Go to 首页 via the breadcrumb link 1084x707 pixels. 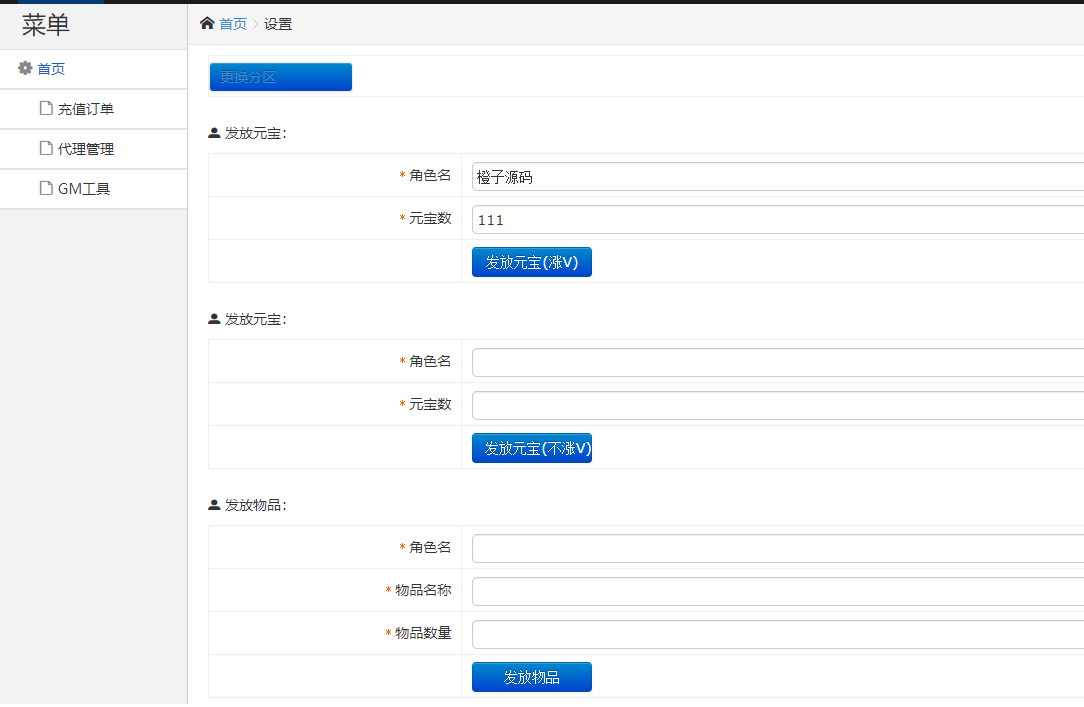233,24
